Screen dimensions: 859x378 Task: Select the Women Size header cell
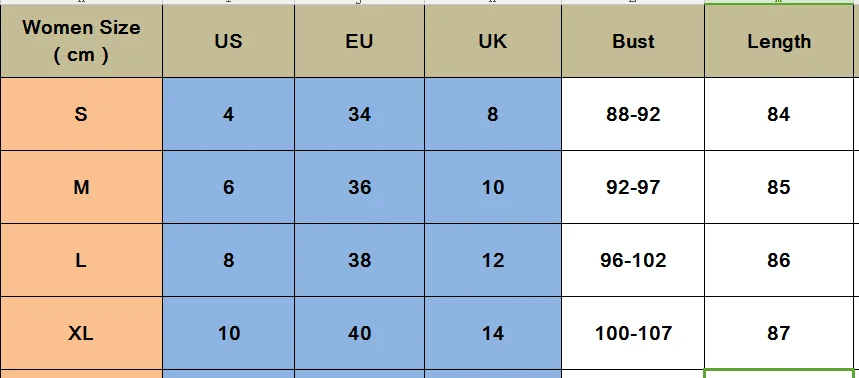pos(81,41)
